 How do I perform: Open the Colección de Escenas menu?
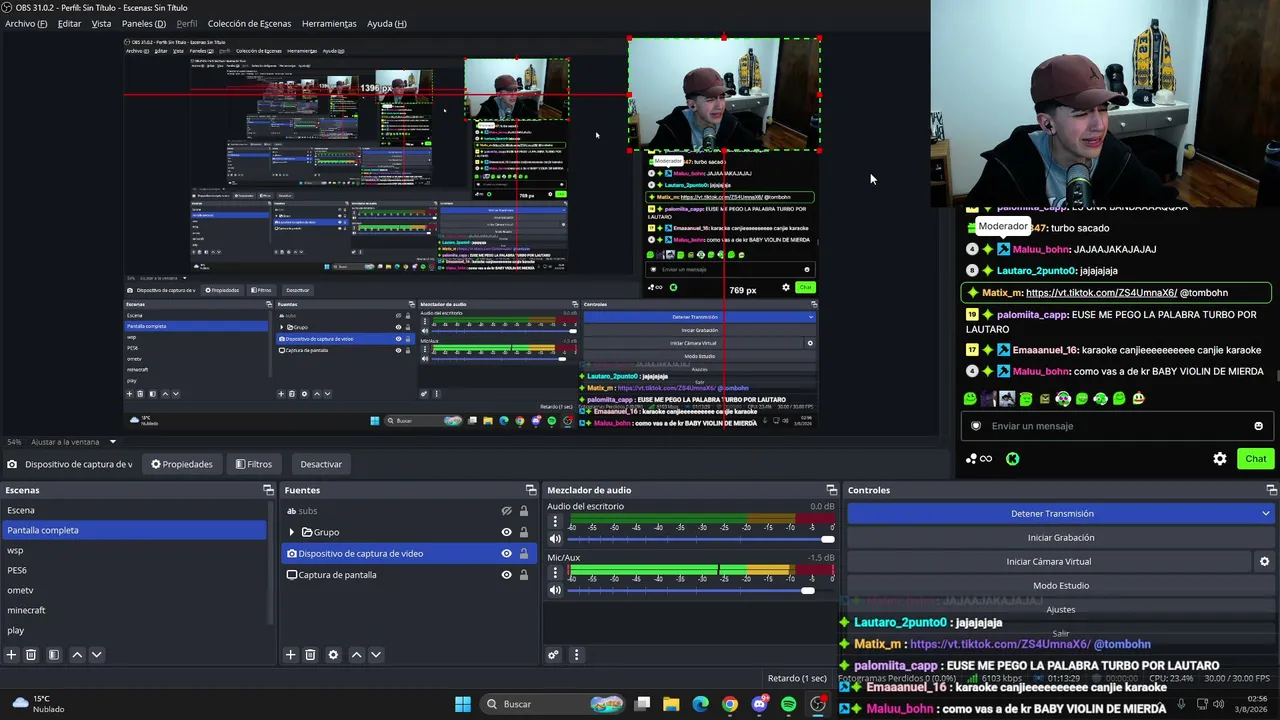(249, 23)
